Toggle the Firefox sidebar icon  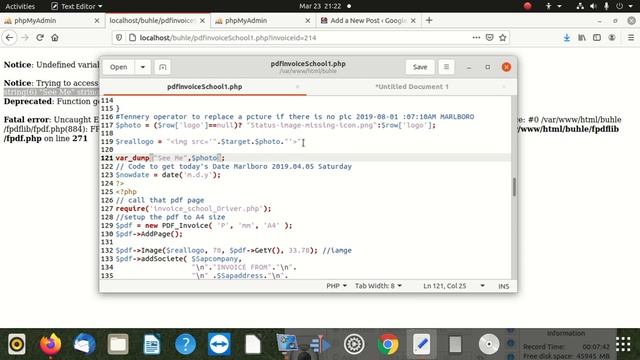(597, 38)
